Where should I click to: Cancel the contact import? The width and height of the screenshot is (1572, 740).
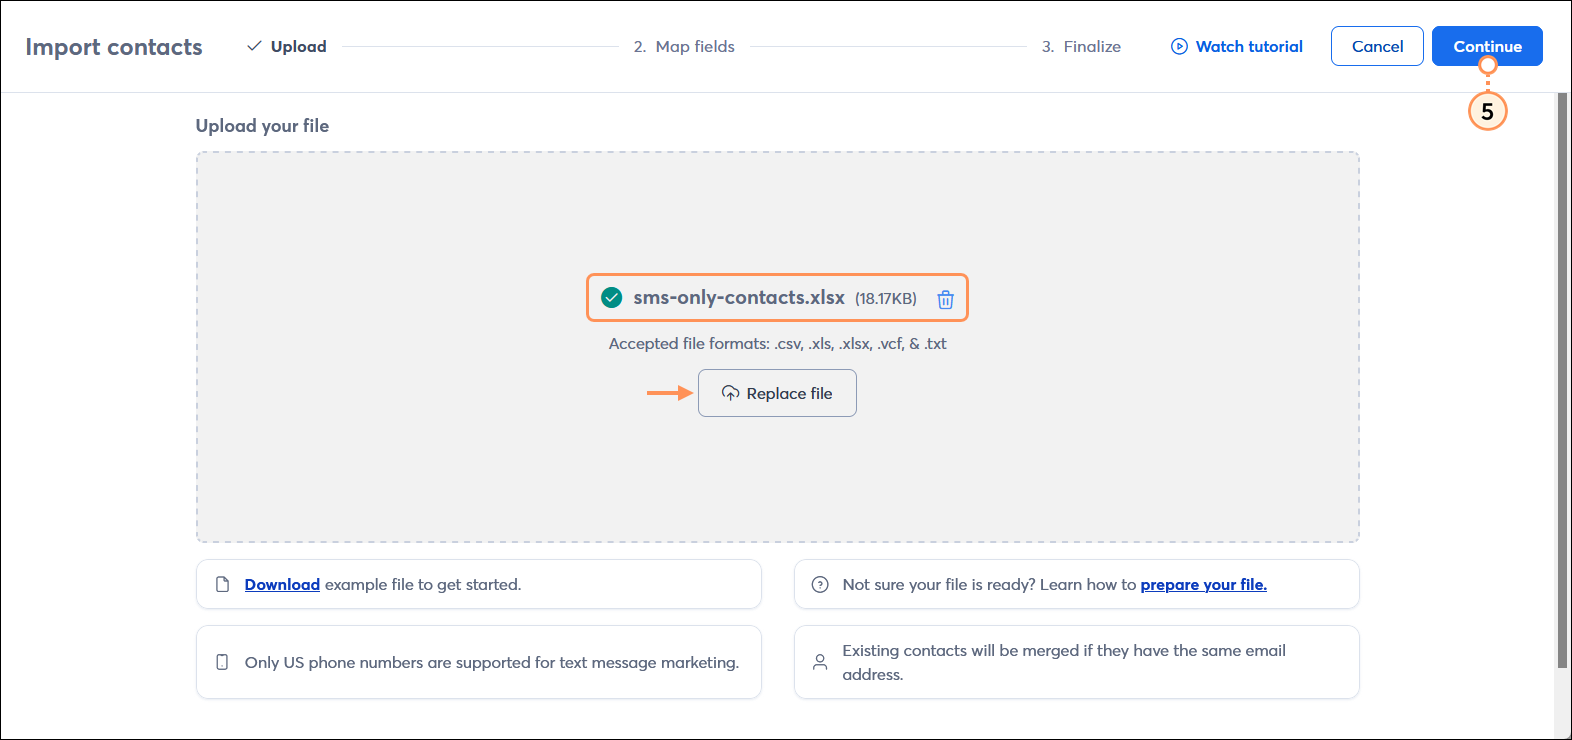(1377, 46)
